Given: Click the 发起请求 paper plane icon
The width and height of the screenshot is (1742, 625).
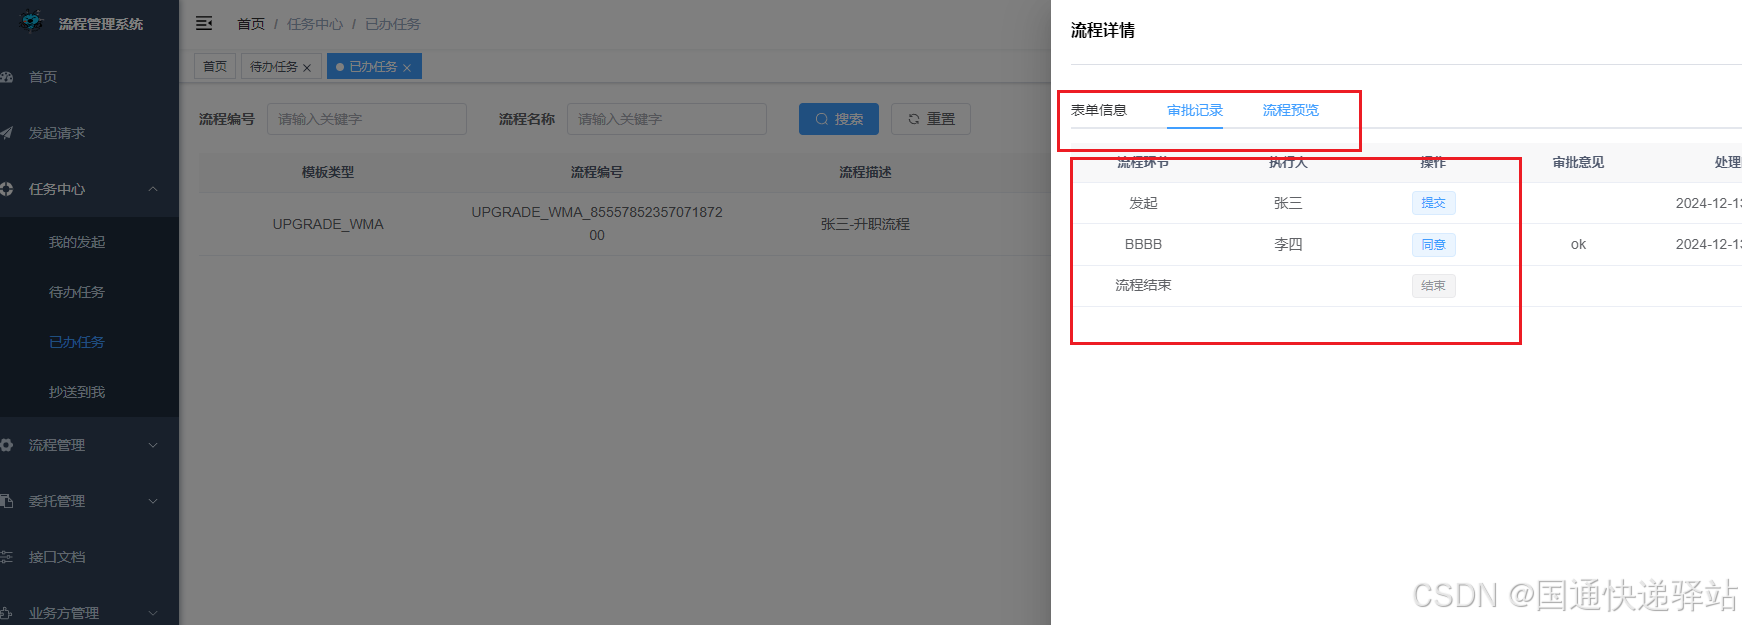Looking at the screenshot, I should 7,133.
